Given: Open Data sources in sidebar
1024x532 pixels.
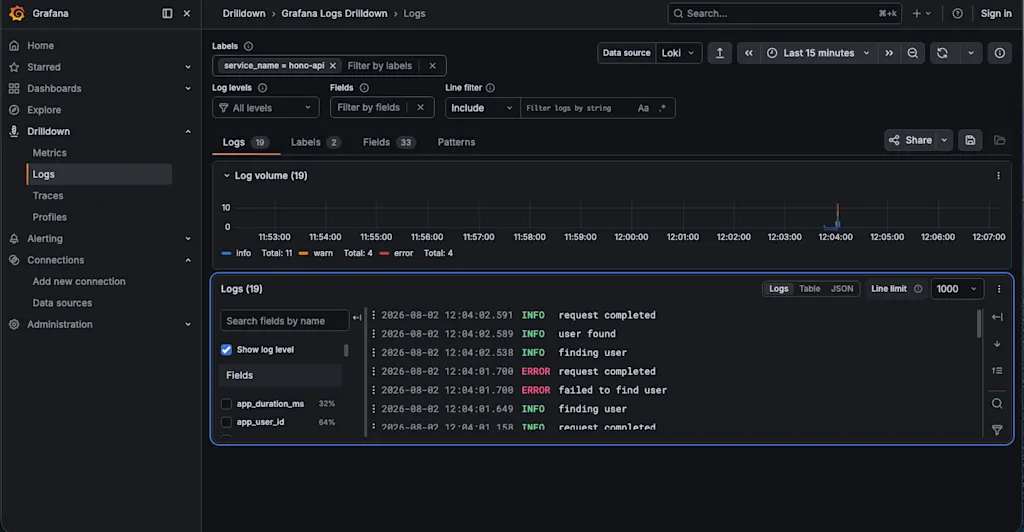Looking at the screenshot, I should 62,303.
